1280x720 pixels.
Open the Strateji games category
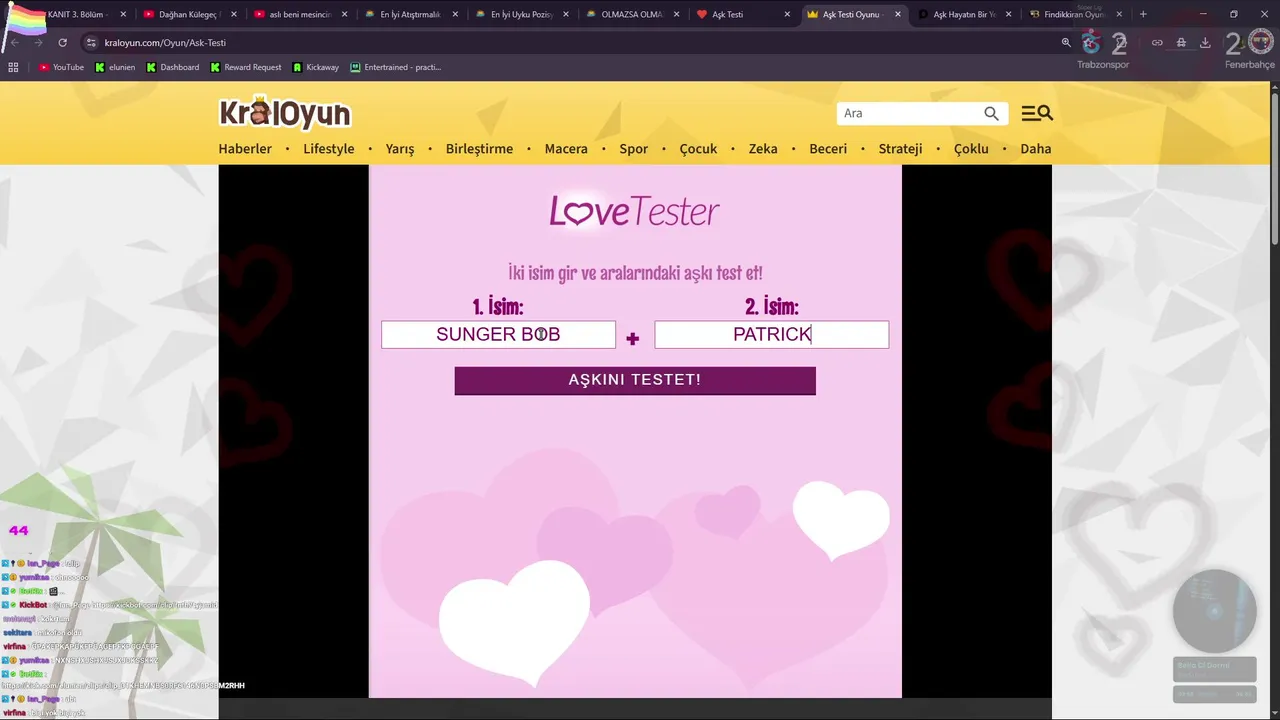coord(900,149)
